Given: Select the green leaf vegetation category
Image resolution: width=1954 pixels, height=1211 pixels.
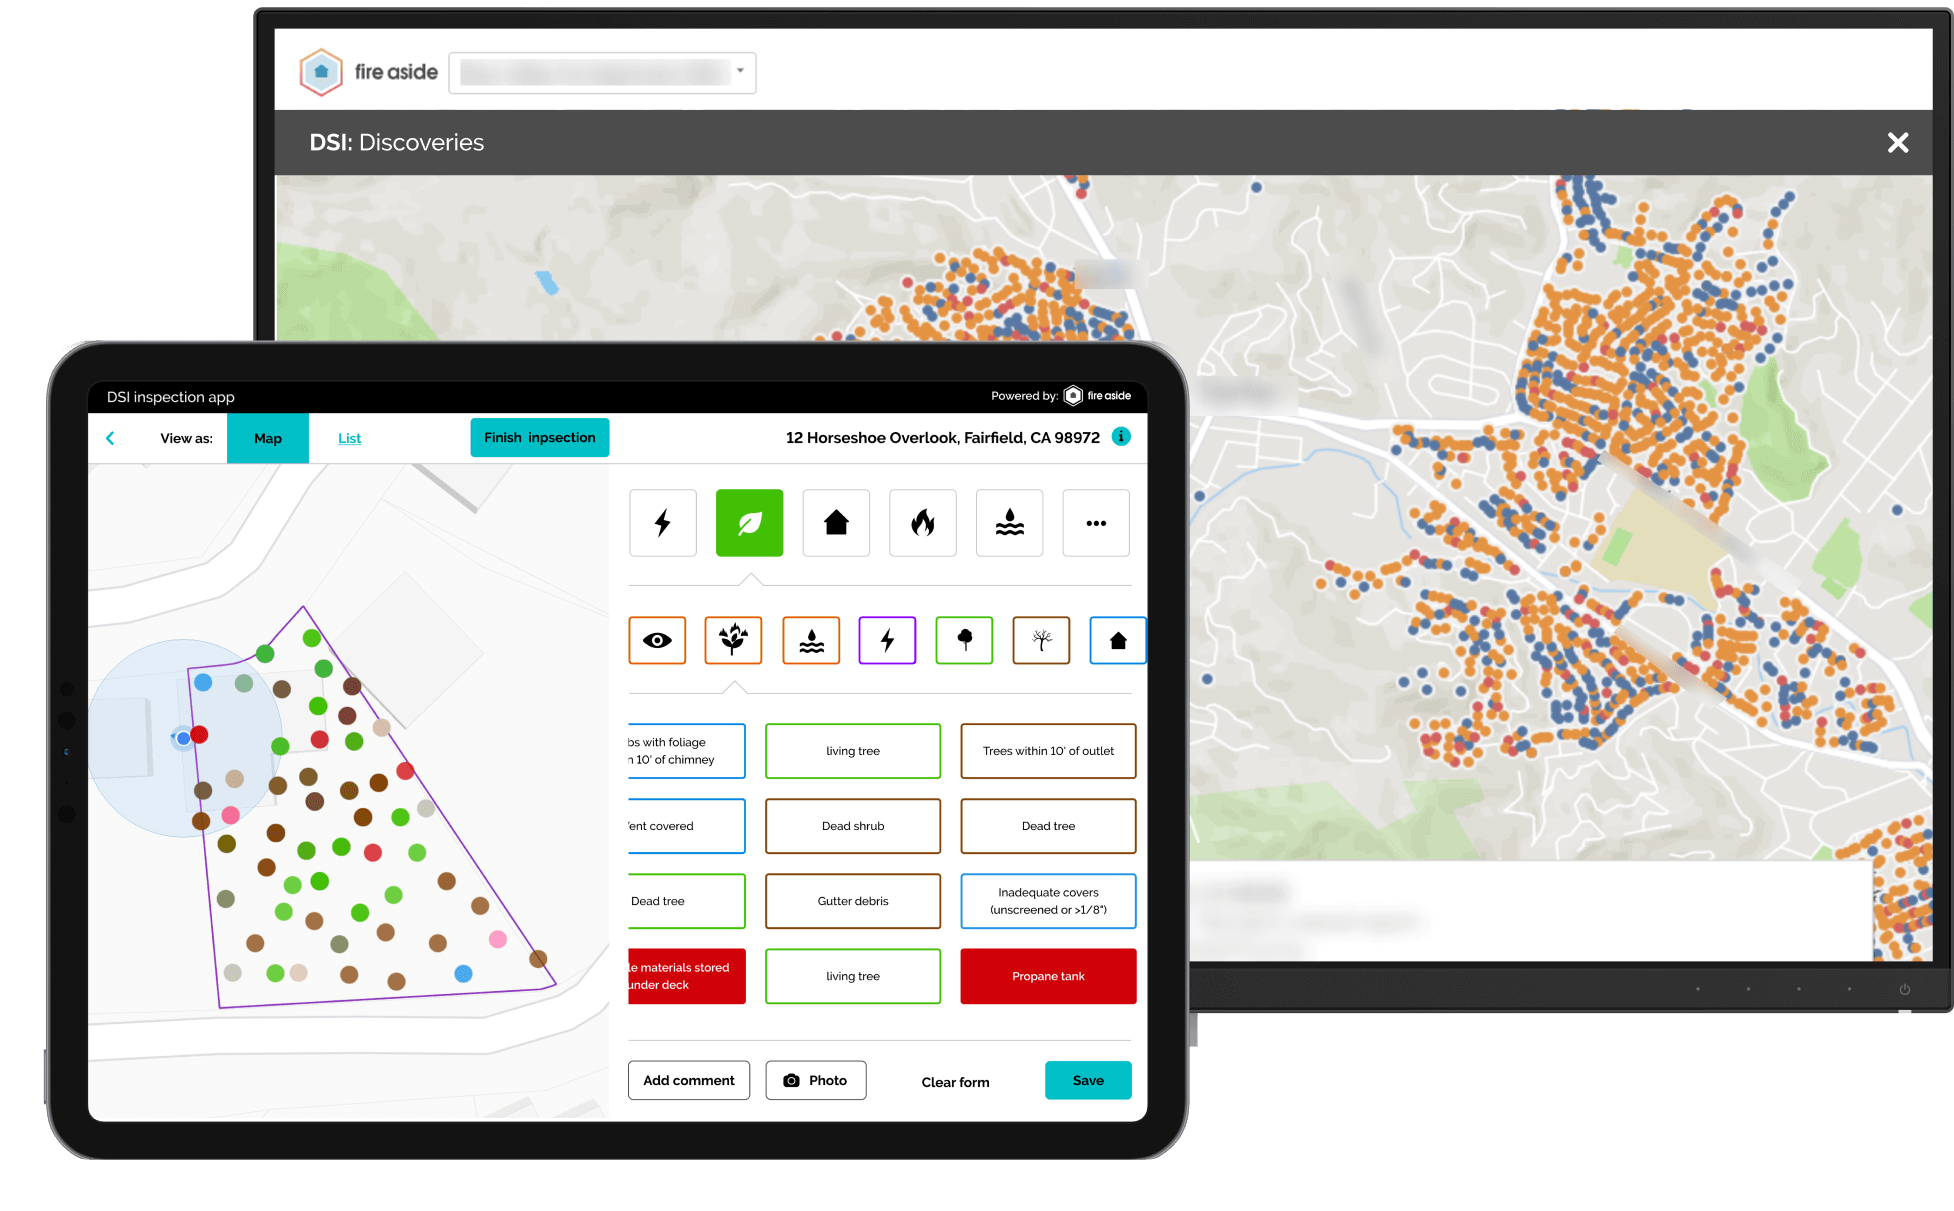Looking at the screenshot, I should coord(749,523).
